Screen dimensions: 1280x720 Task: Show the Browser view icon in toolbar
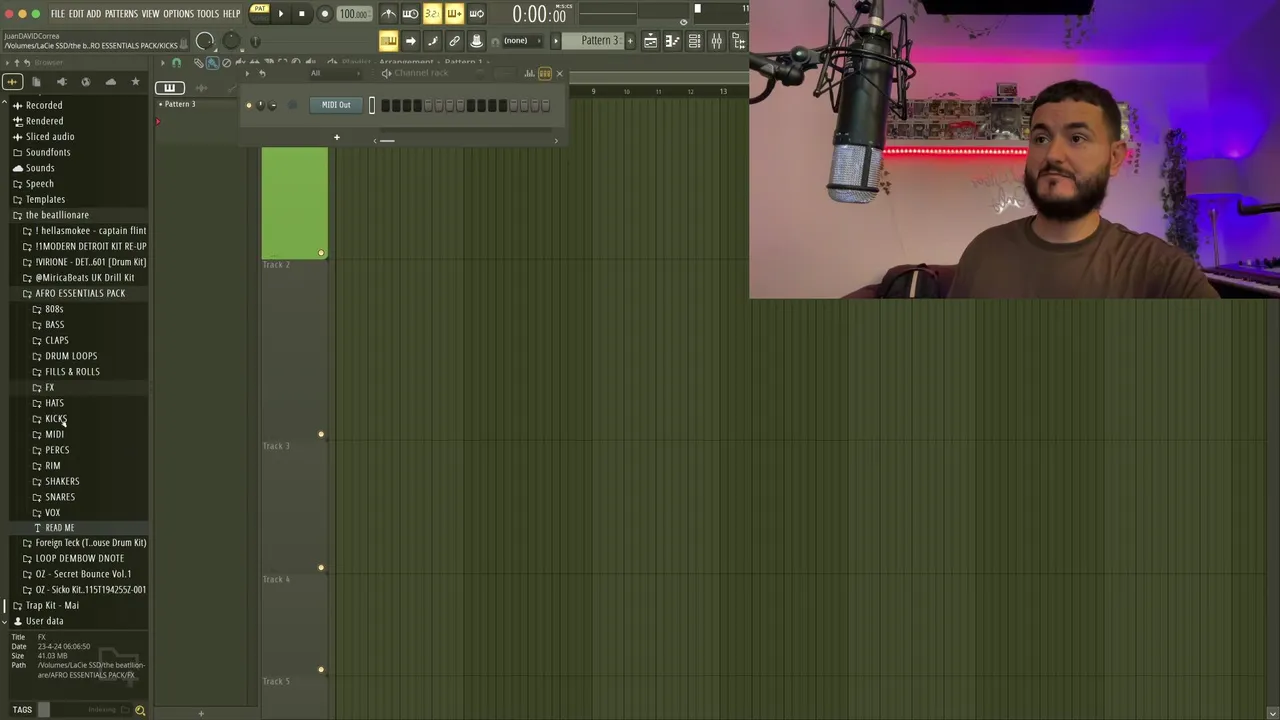click(x=738, y=41)
